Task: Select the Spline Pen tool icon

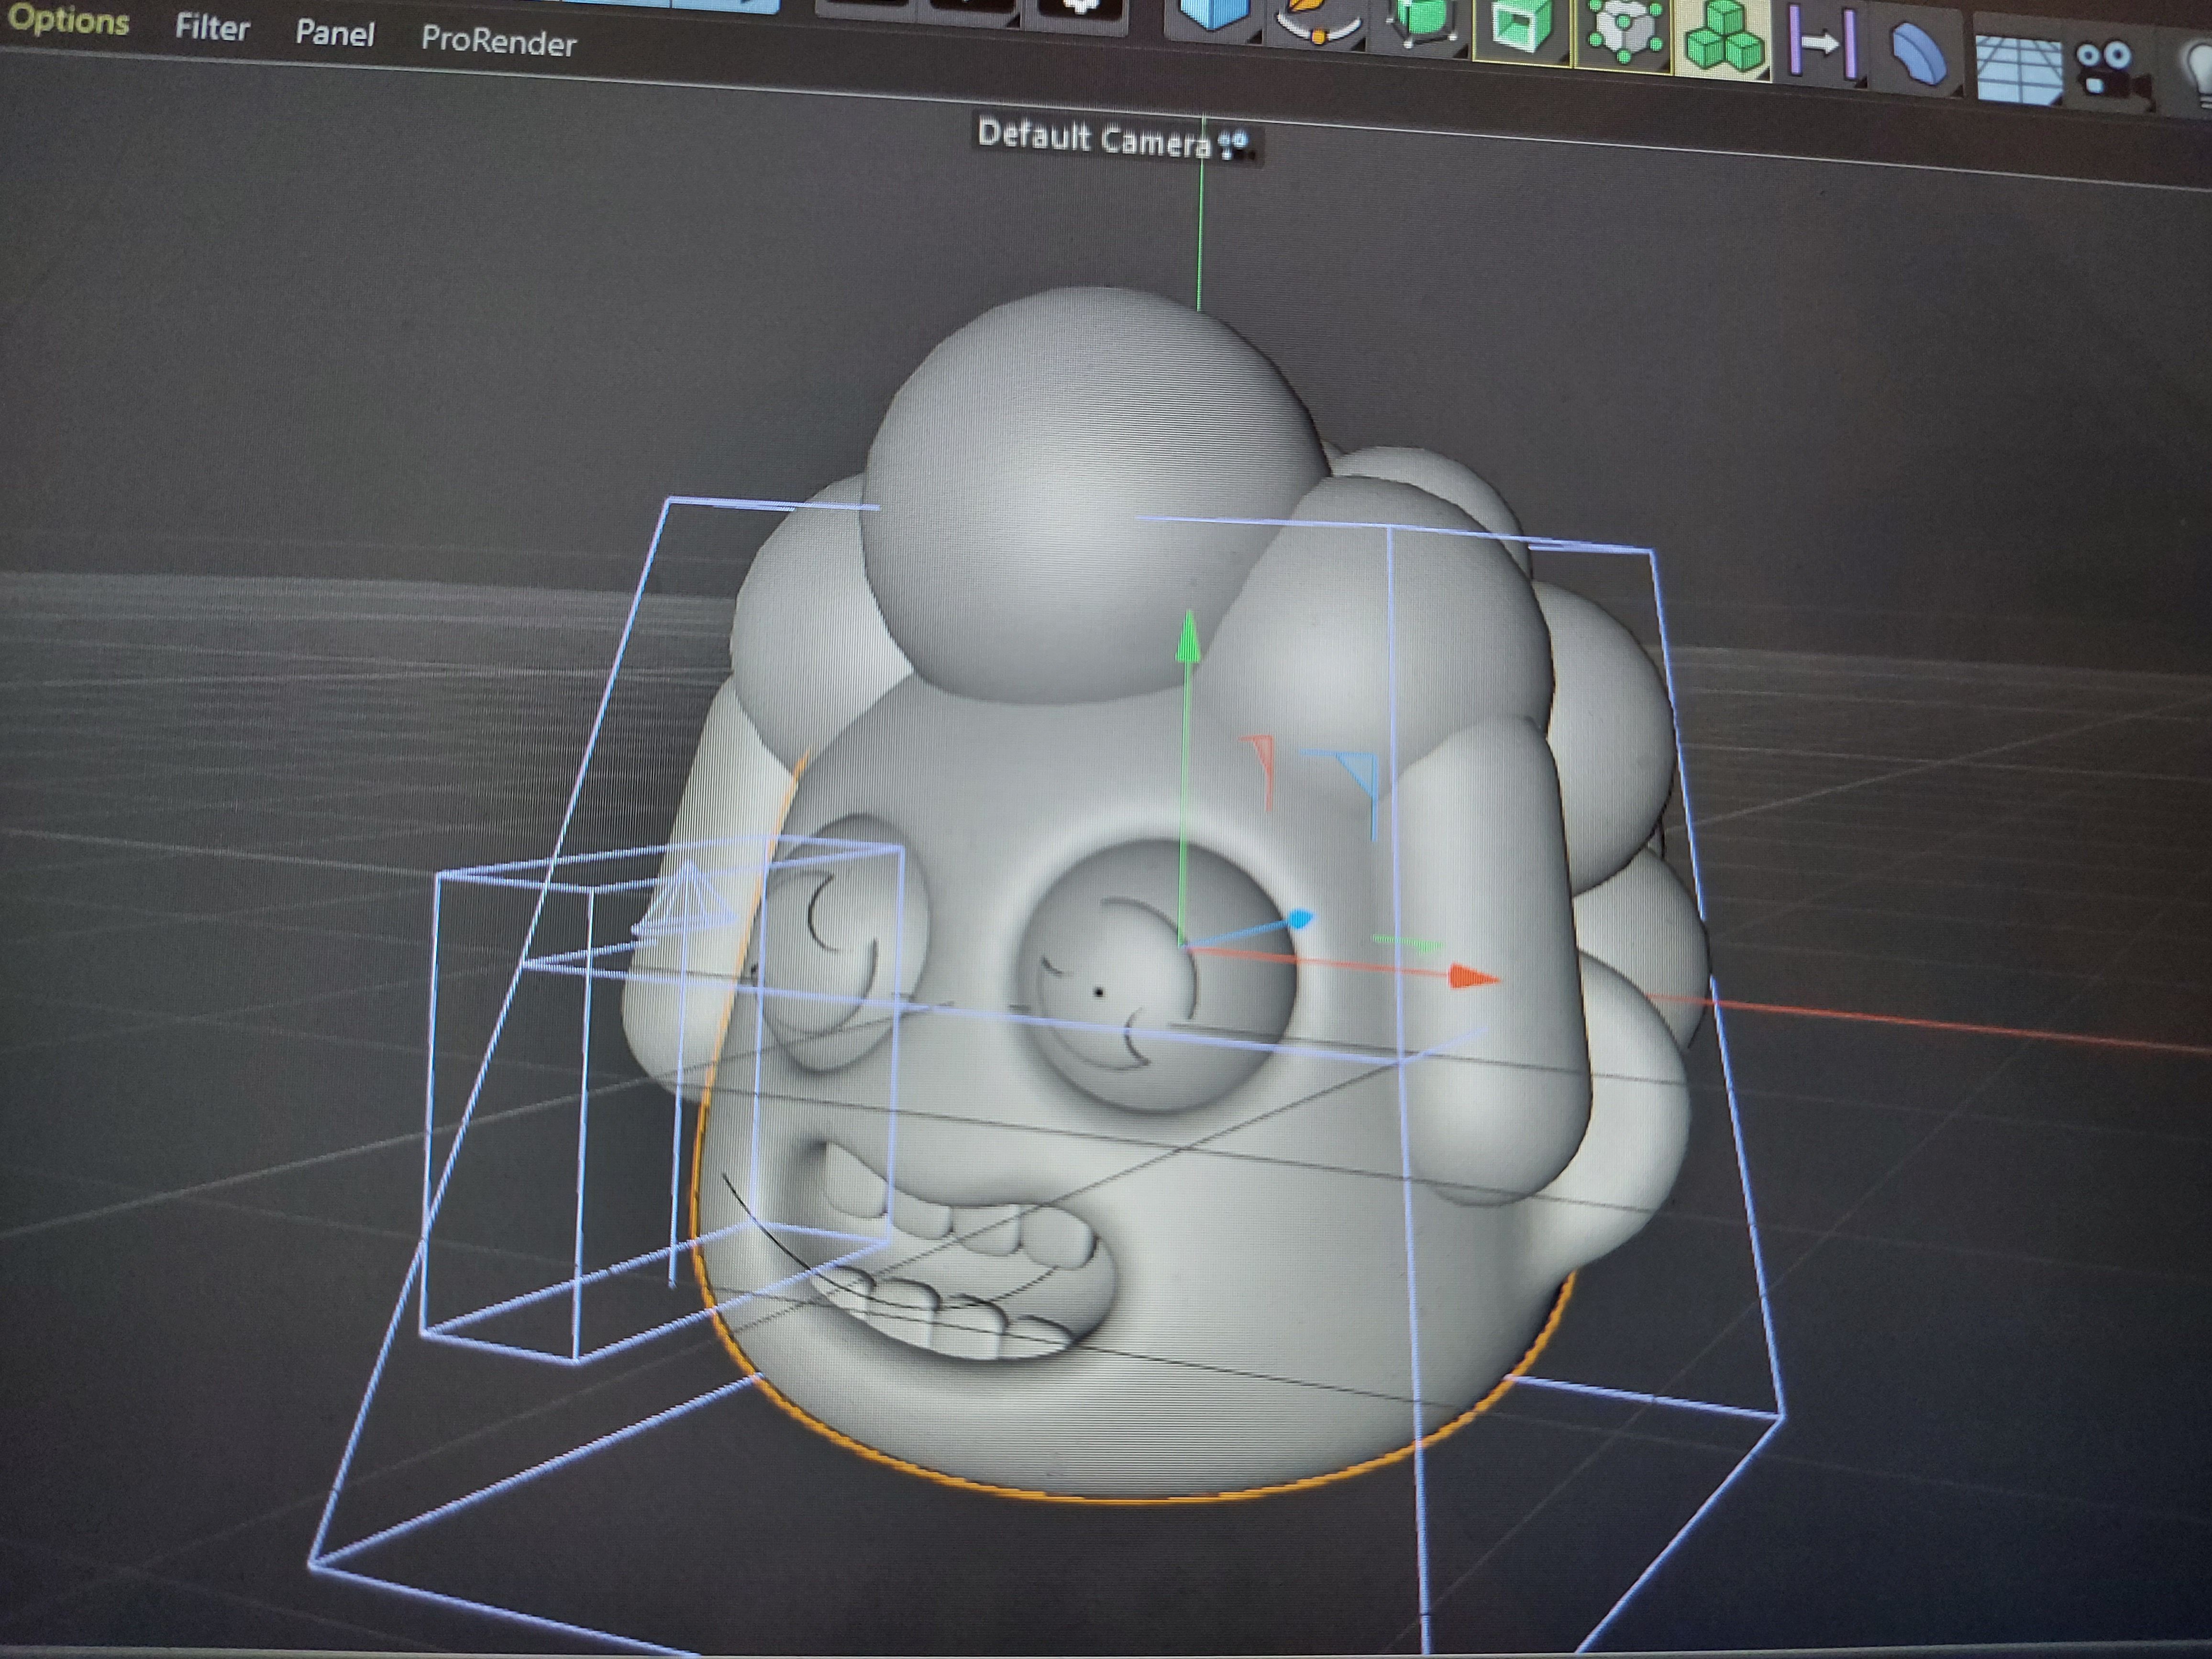Action: (1319, 22)
